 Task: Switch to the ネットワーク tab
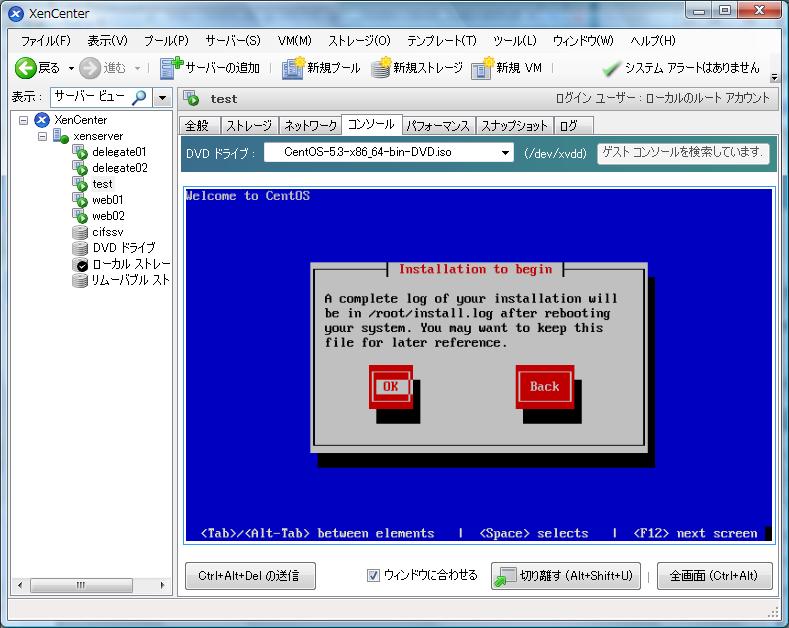(311, 126)
